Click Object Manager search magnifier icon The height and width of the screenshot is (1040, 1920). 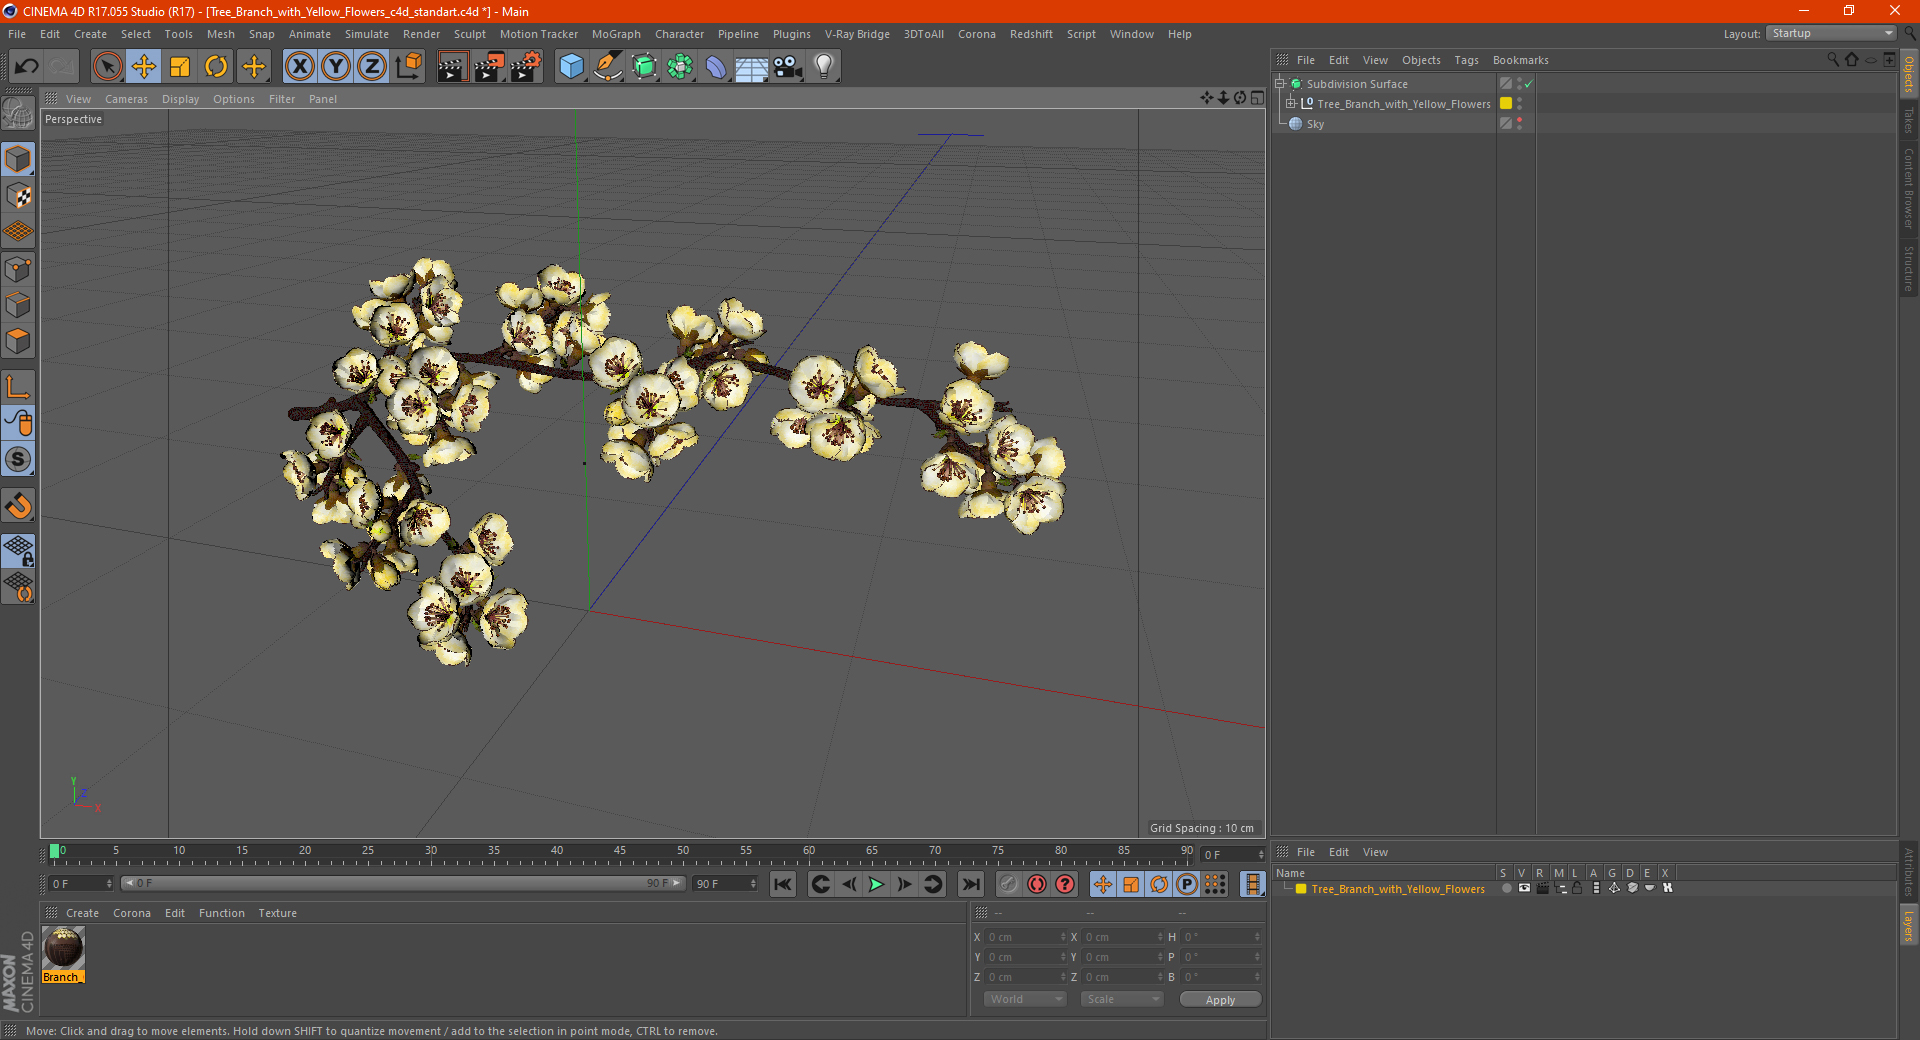pos(1832,60)
